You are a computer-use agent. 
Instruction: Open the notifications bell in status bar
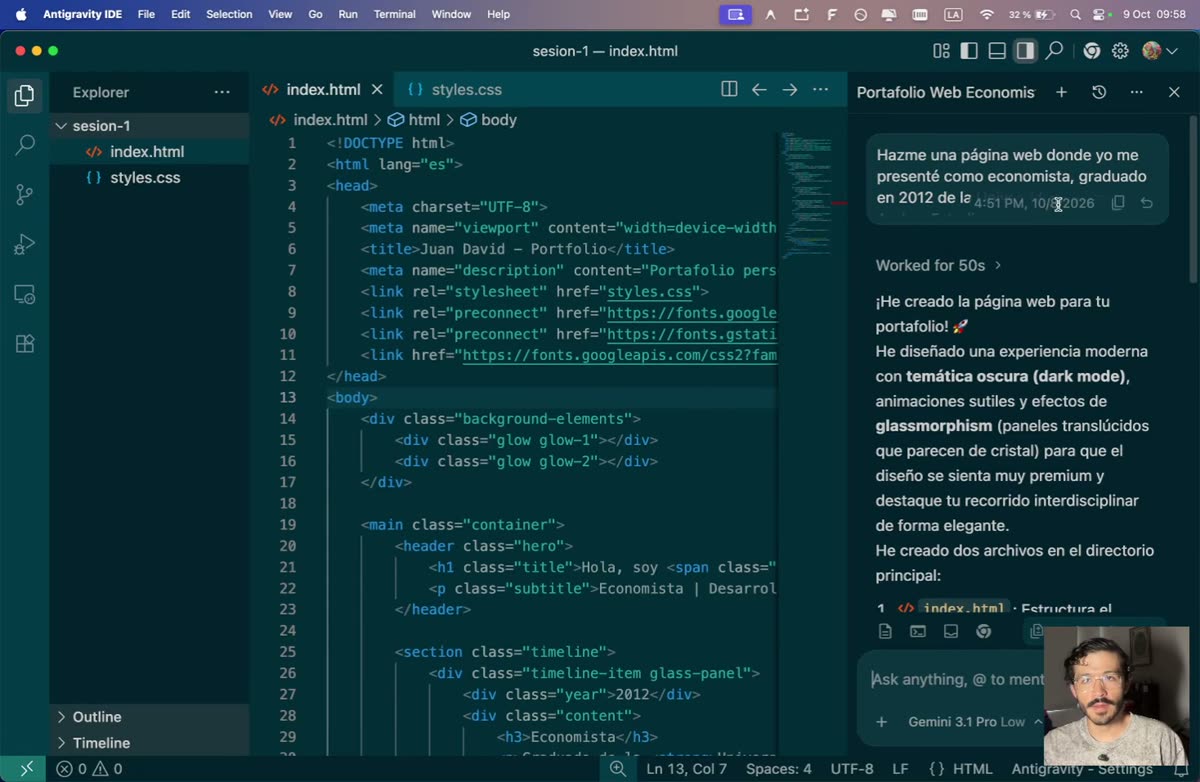click(1178, 769)
